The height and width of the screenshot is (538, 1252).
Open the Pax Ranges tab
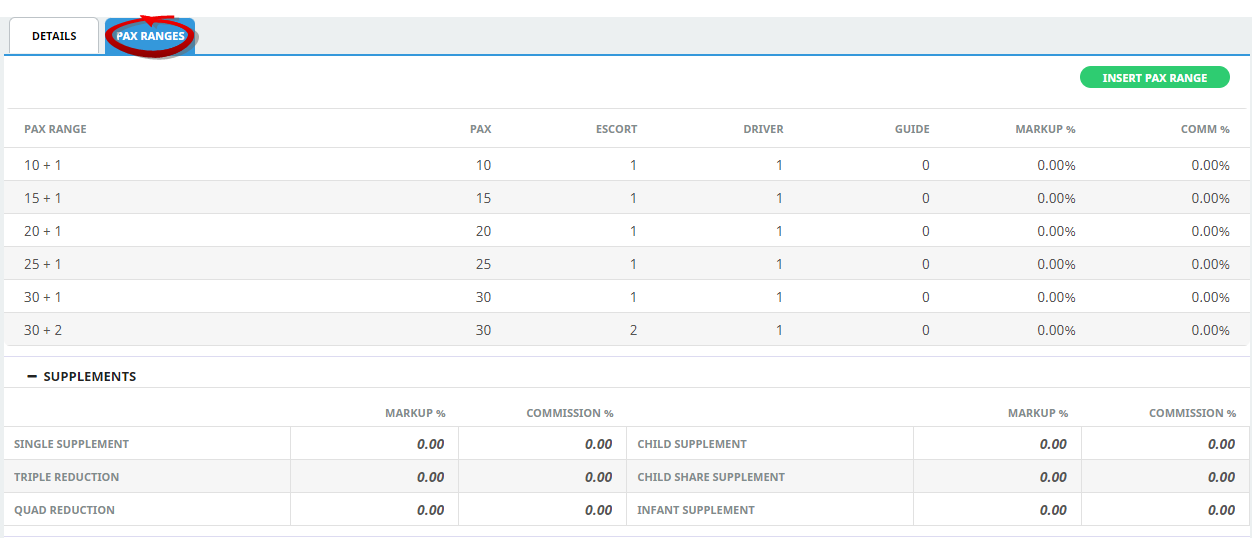coord(150,36)
